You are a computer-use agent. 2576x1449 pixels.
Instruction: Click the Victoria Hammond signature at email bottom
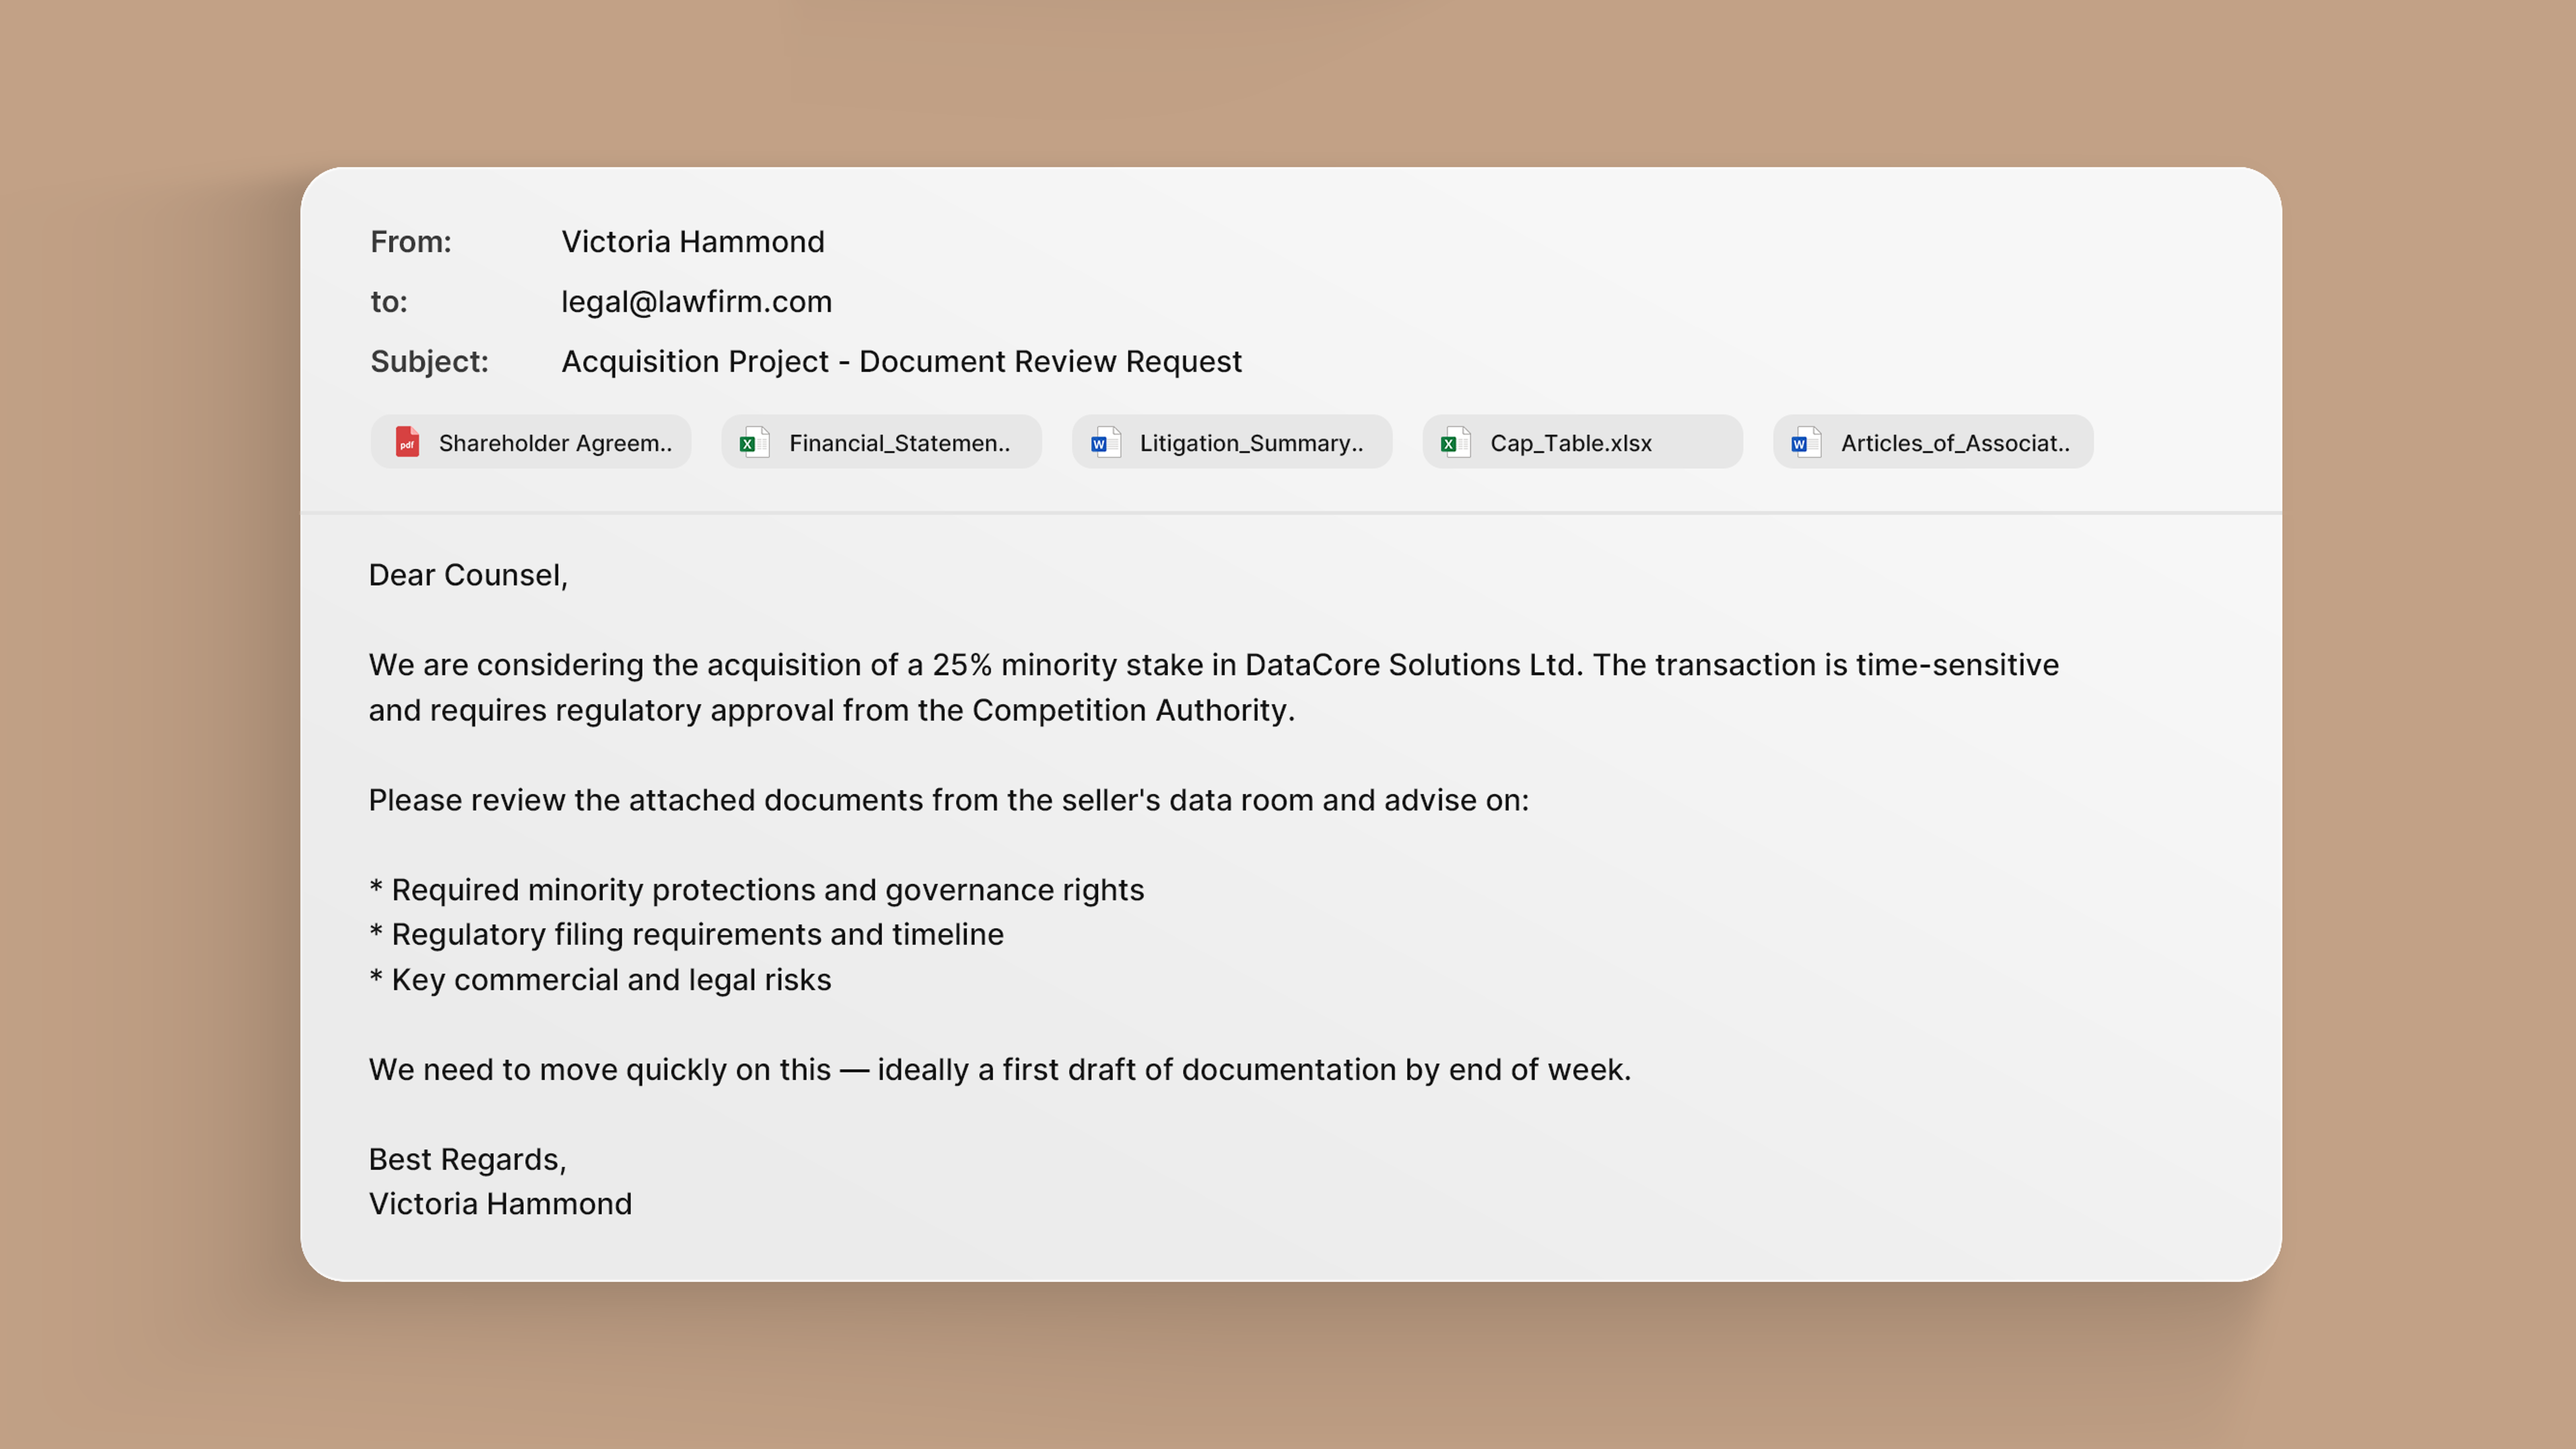coord(500,1204)
